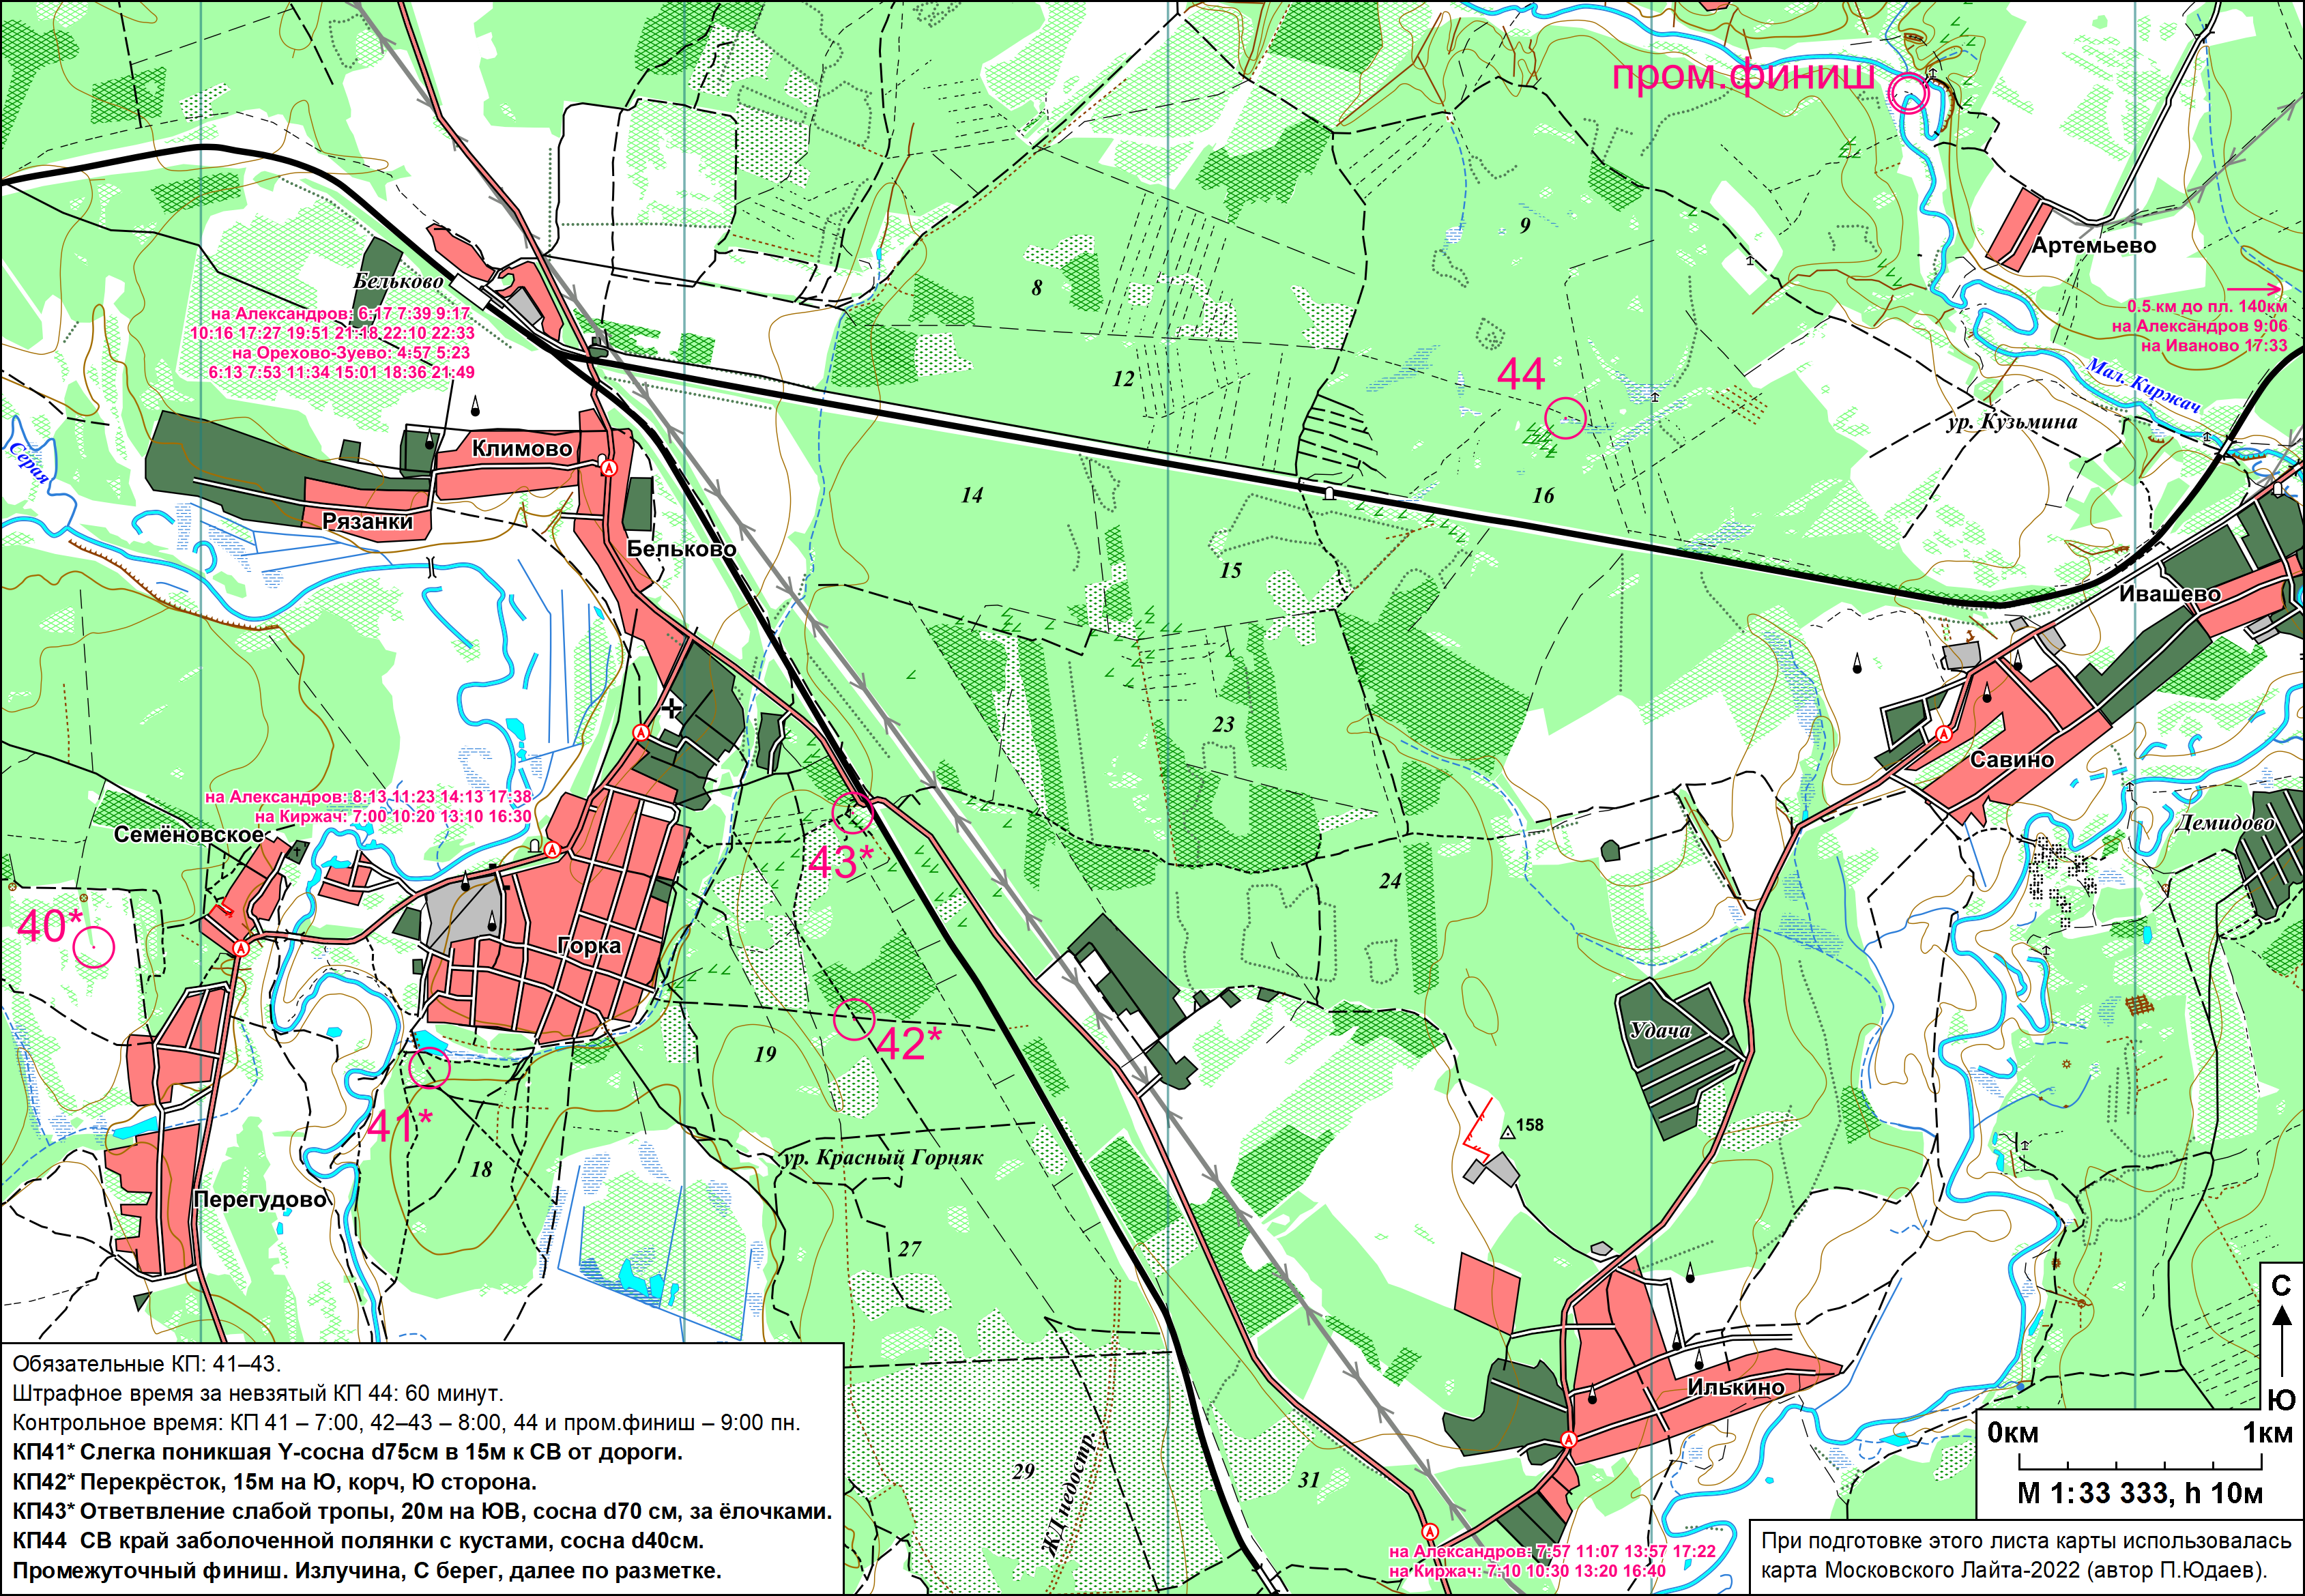Viewport: 2305px width, 1596px height.
Task: Click the Удача garden plot label
Action: coord(1660,1030)
